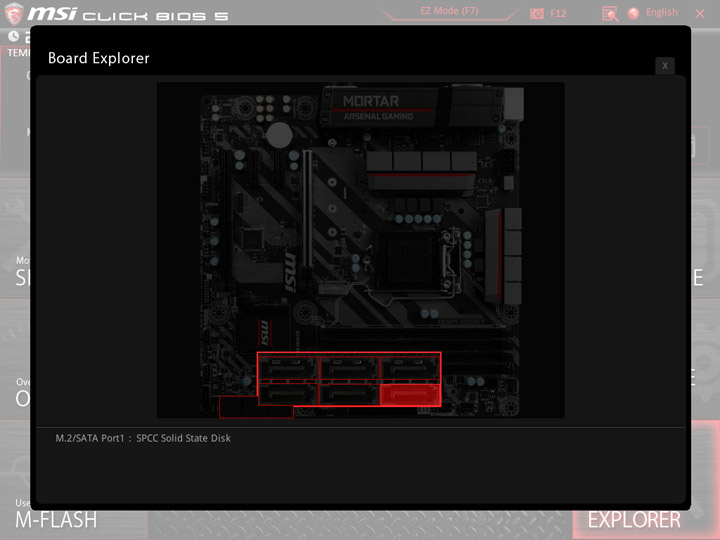720x540 pixels.
Task: Open M-FLASH in the background BIOS window
Action: (56, 520)
